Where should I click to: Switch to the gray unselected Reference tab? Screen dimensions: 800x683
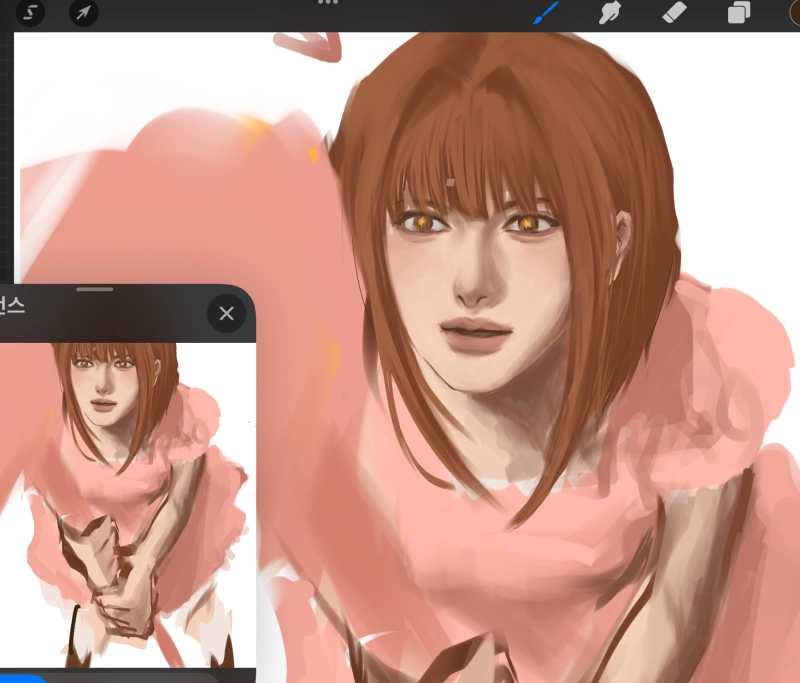point(130,678)
